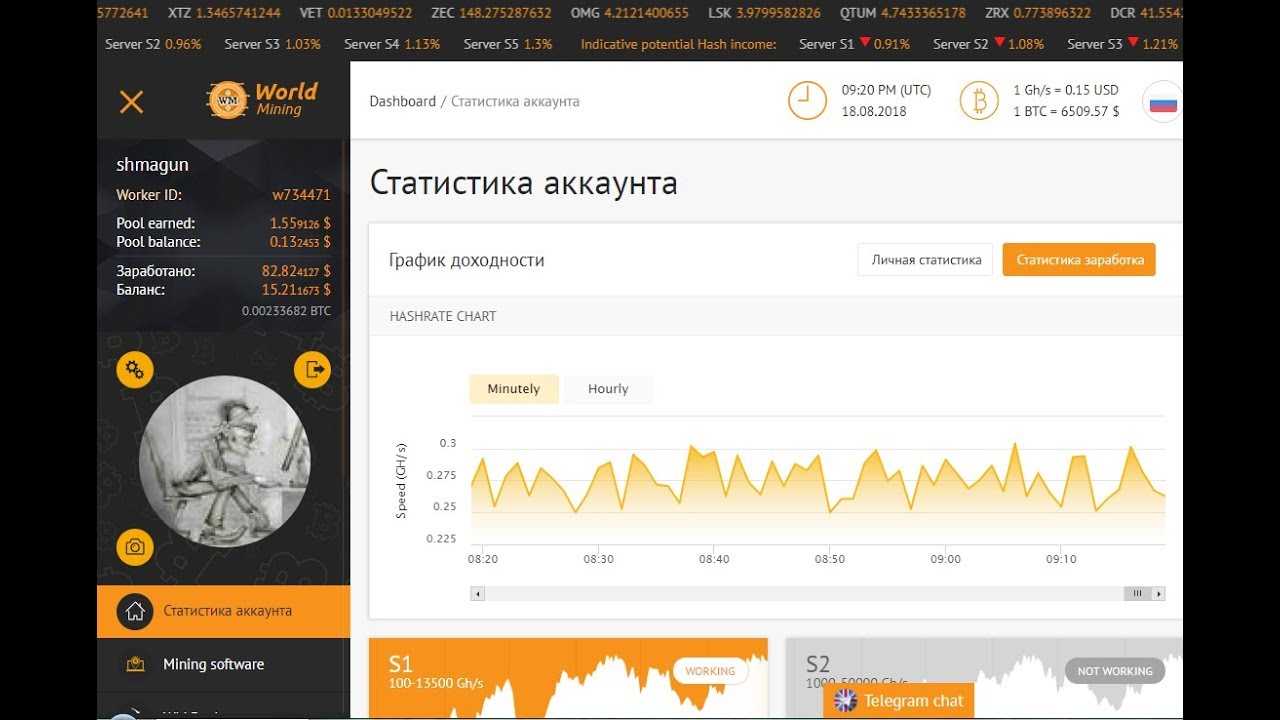Click the camera icon to change avatar
The image size is (1280, 720).
(135, 547)
